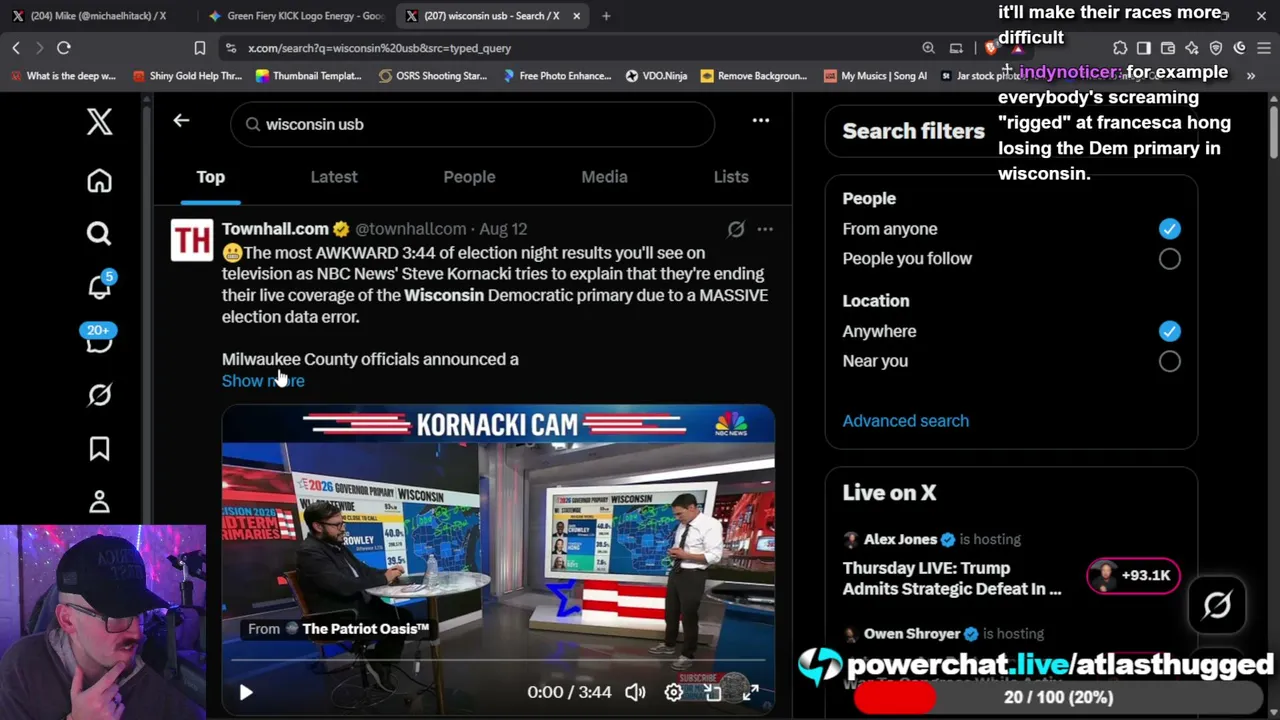Seek on the video progress bar
1280x720 pixels.
tap(498, 661)
